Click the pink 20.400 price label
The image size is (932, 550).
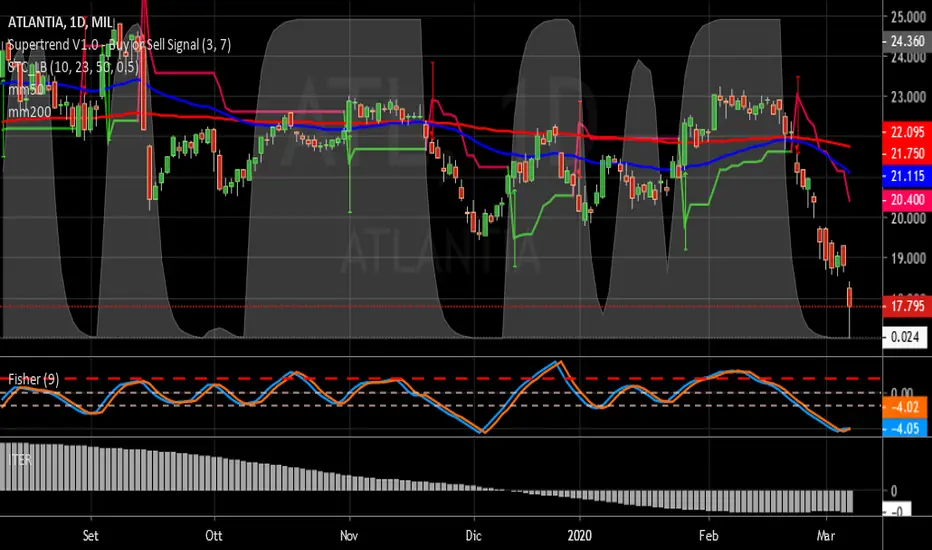click(x=907, y=200)
